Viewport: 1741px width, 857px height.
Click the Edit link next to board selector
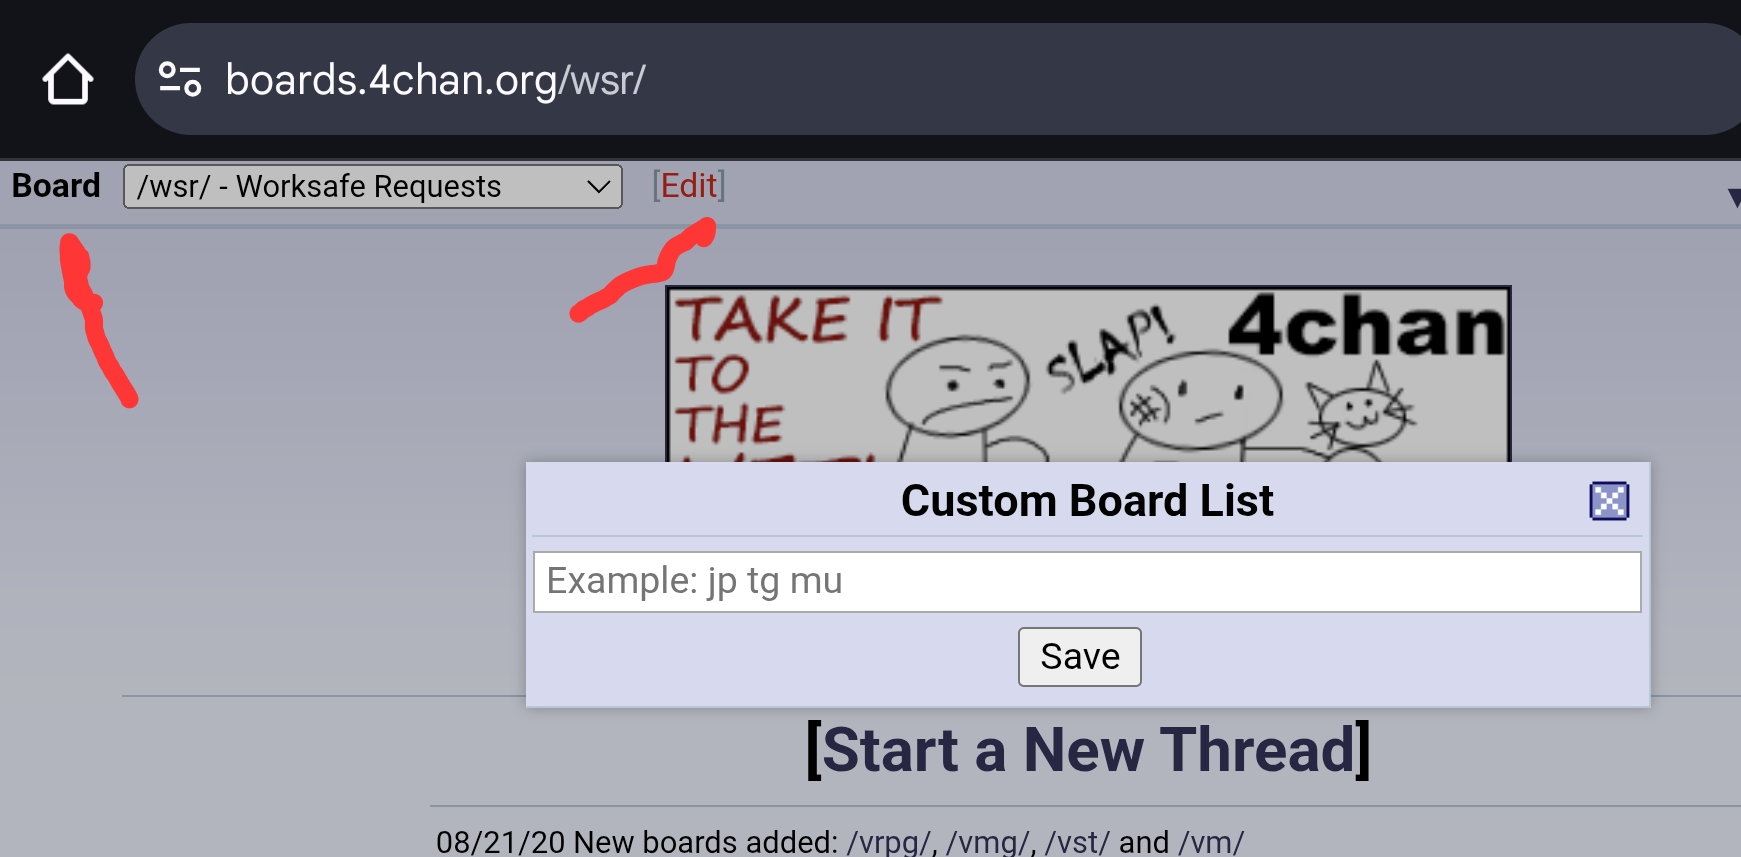(x=688, y=186)
